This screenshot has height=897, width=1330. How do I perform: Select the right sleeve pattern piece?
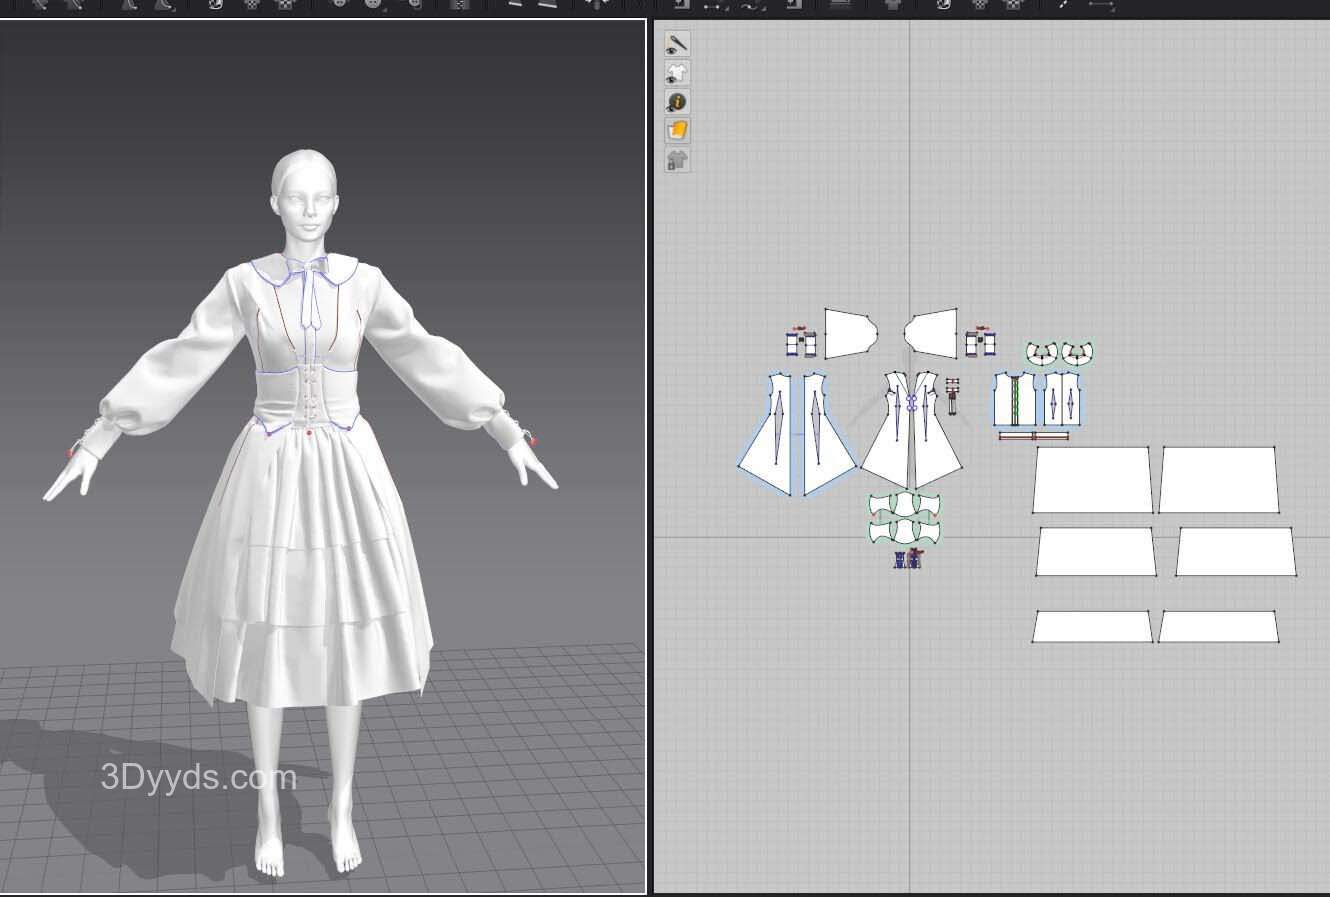935,333
